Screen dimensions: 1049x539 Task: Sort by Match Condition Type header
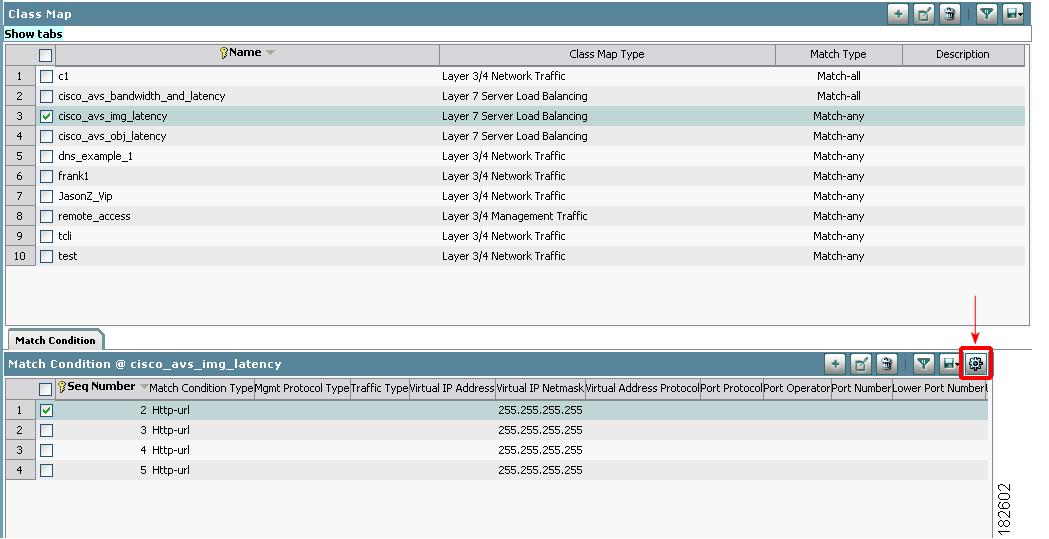(201, 389)
